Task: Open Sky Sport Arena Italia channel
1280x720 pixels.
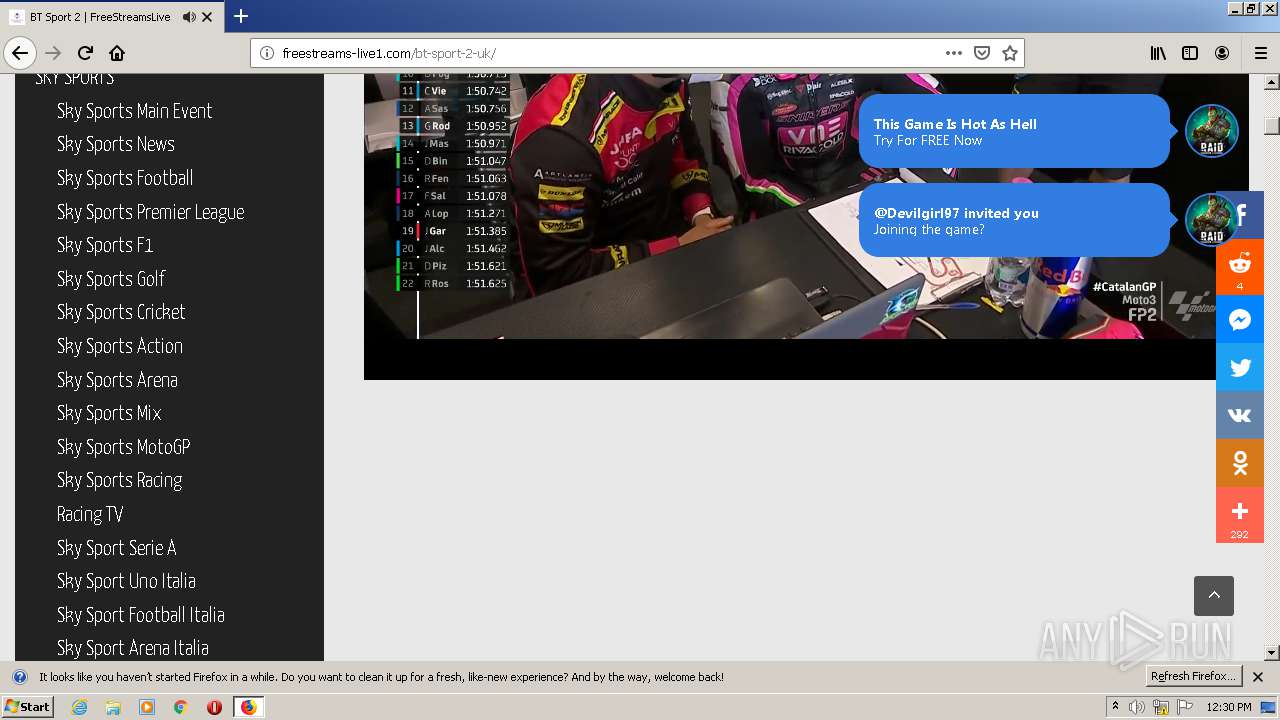Action: 133,648
